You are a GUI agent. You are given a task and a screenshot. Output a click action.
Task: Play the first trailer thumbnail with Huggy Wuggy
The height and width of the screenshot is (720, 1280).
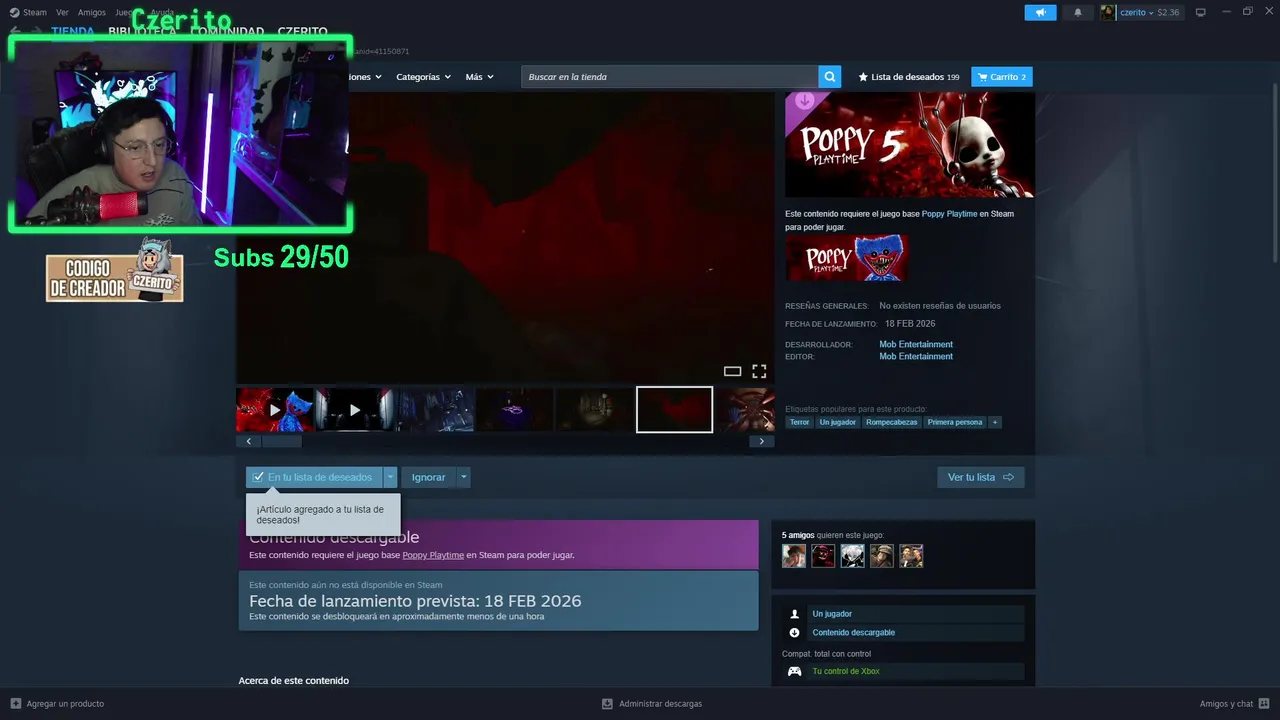(275, 410)
